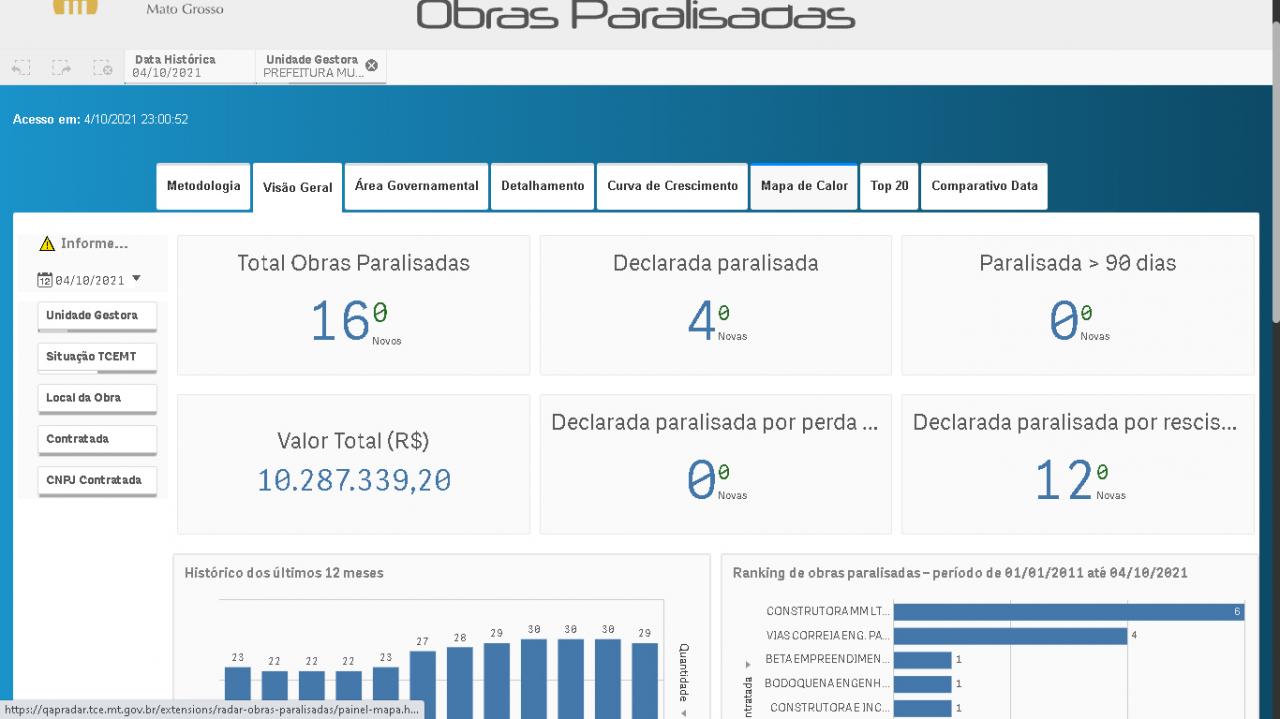Remove the Unidade Gestora selection filter
The height and width of the screenshot is (719, 1280).
pyautogui.click(x=372, y=65)
